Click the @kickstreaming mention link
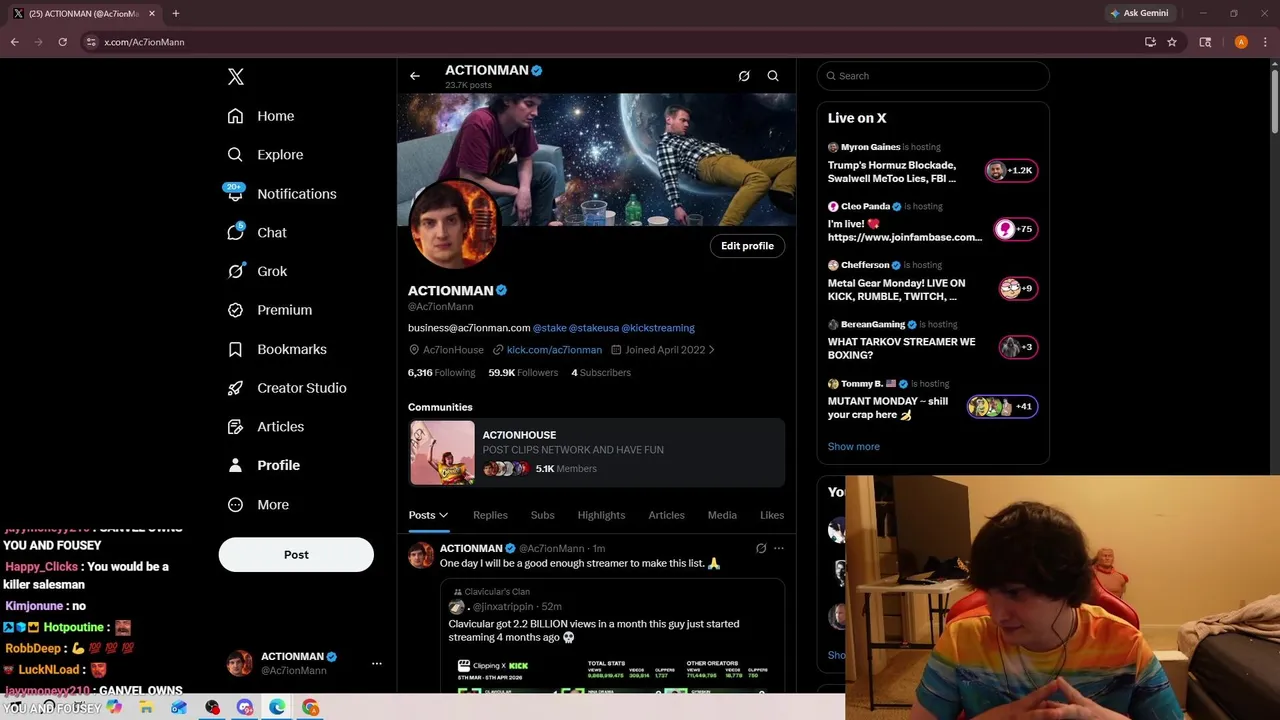 tap(658, 328)
